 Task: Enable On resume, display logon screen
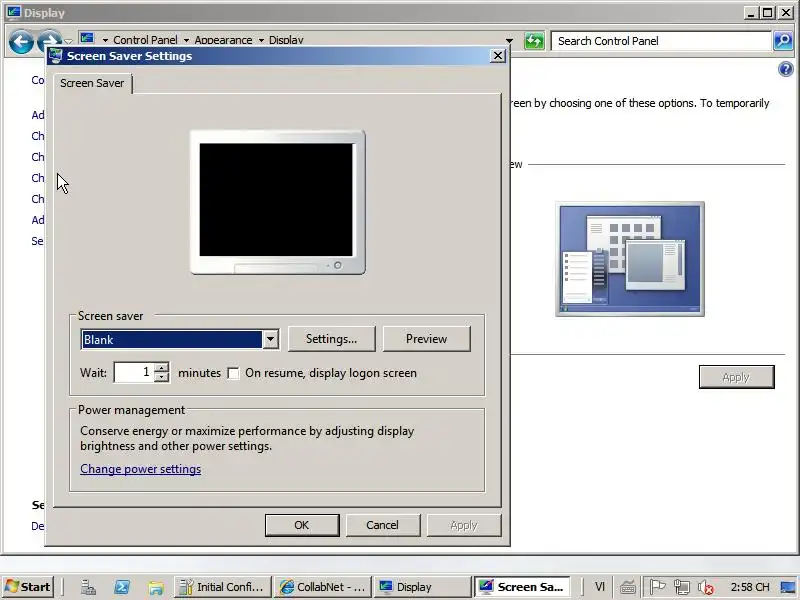[233, 373]
